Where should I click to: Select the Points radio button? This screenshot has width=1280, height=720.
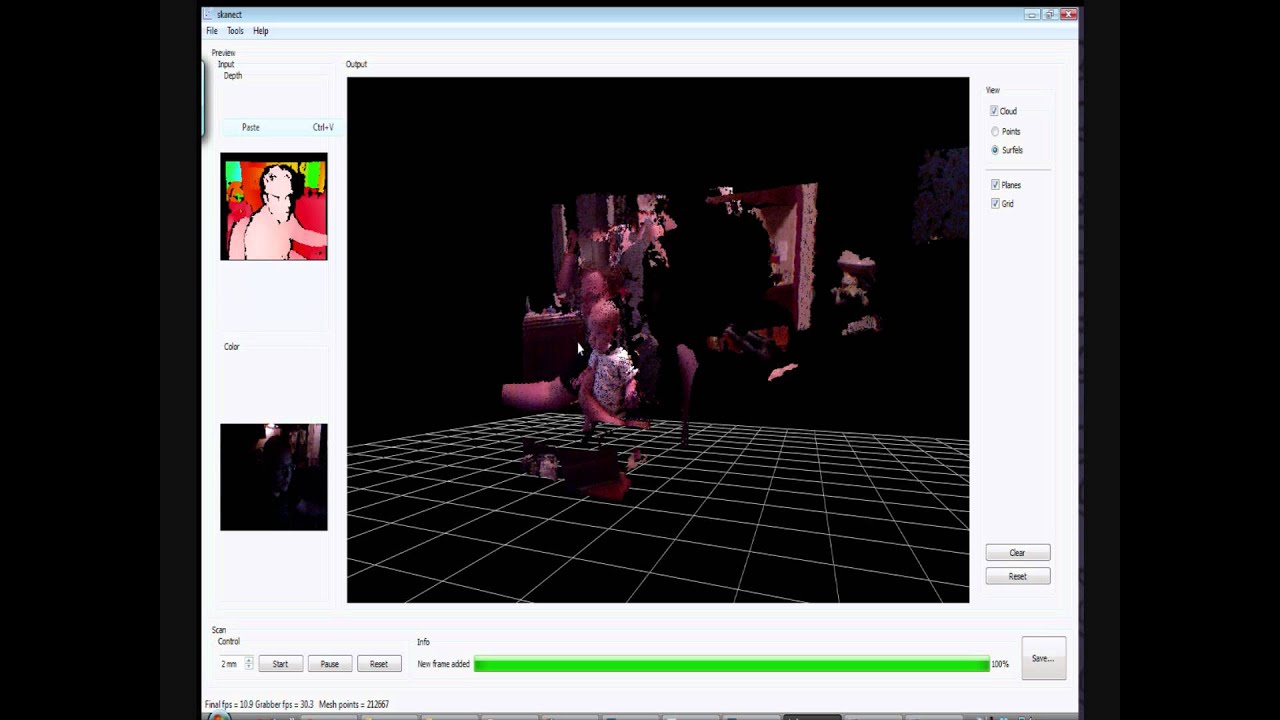[x=995, y=131]
